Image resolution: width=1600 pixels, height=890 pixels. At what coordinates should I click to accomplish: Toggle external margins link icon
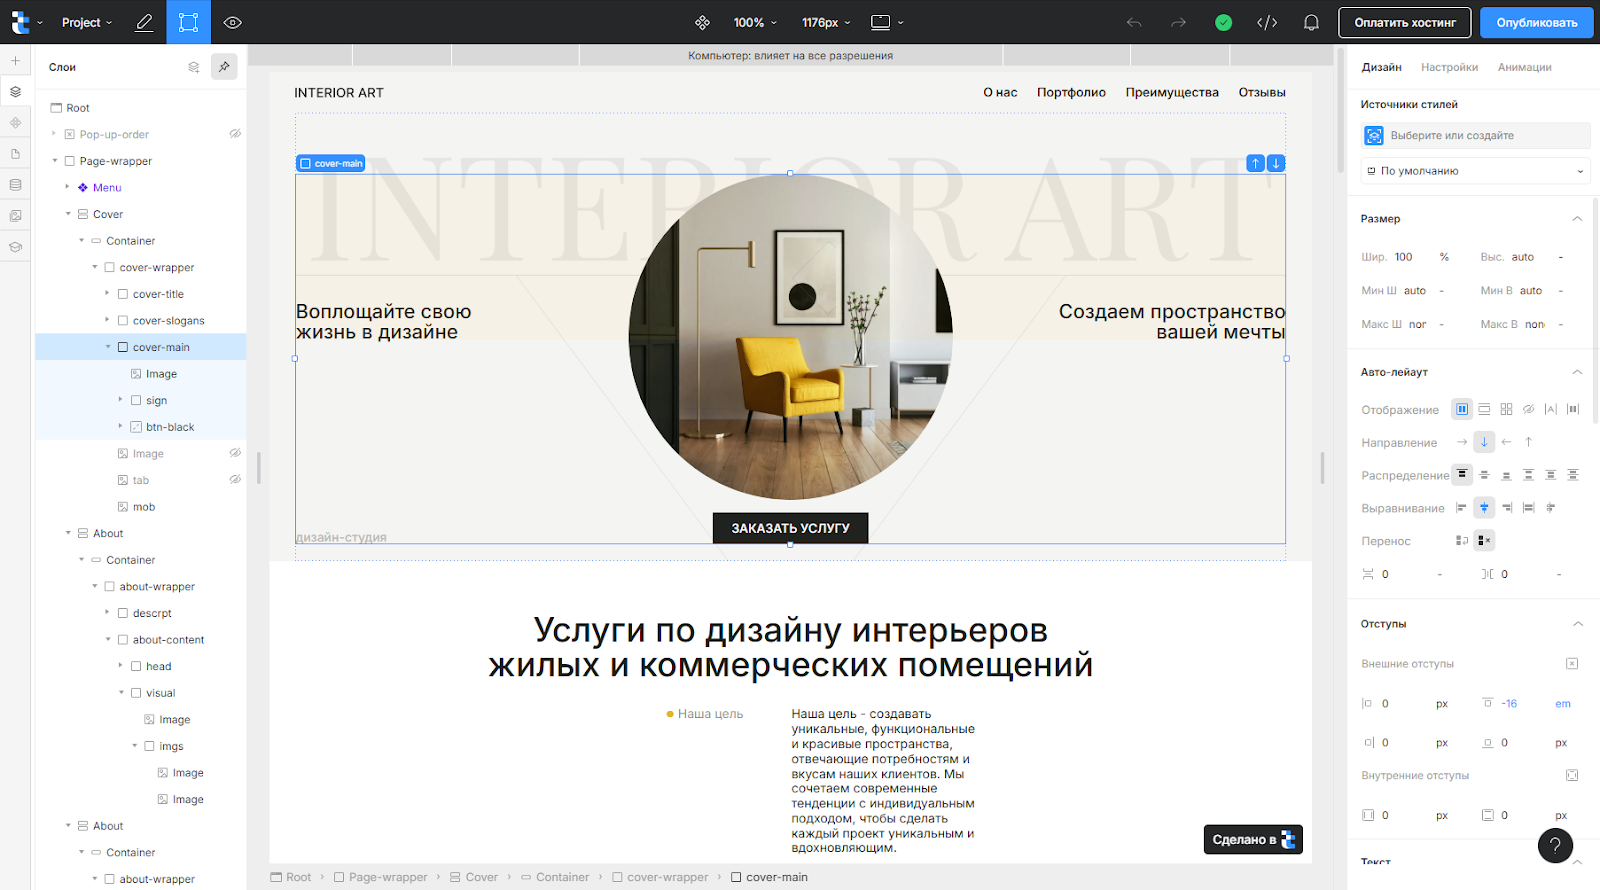pos(1572,664)
